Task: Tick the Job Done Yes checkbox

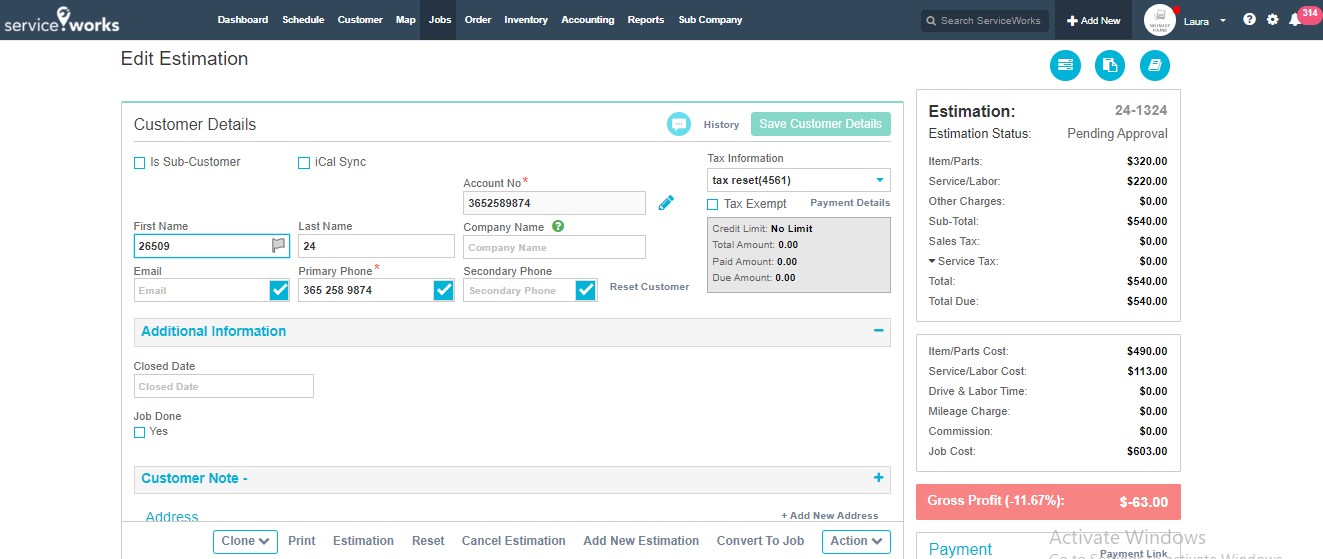Action: point(140,433)
